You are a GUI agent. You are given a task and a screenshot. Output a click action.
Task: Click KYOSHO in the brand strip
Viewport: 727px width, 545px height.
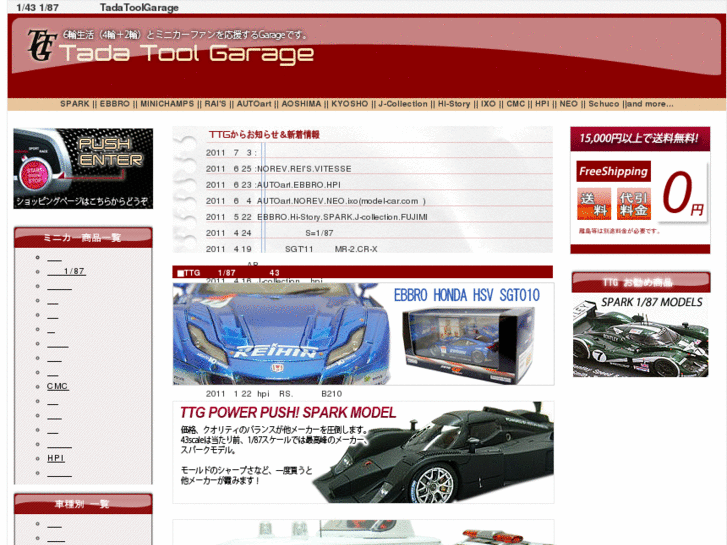click(350, 104)
